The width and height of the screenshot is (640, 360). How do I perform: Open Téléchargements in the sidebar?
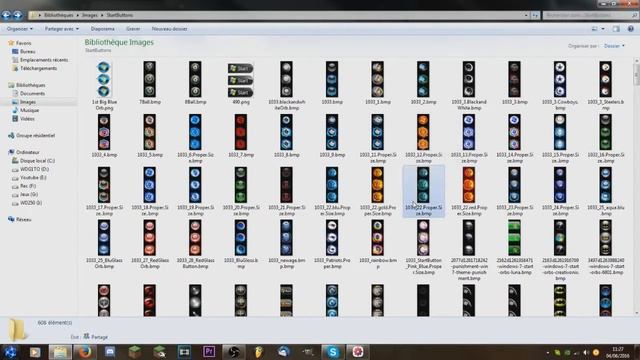pos(38,68)
